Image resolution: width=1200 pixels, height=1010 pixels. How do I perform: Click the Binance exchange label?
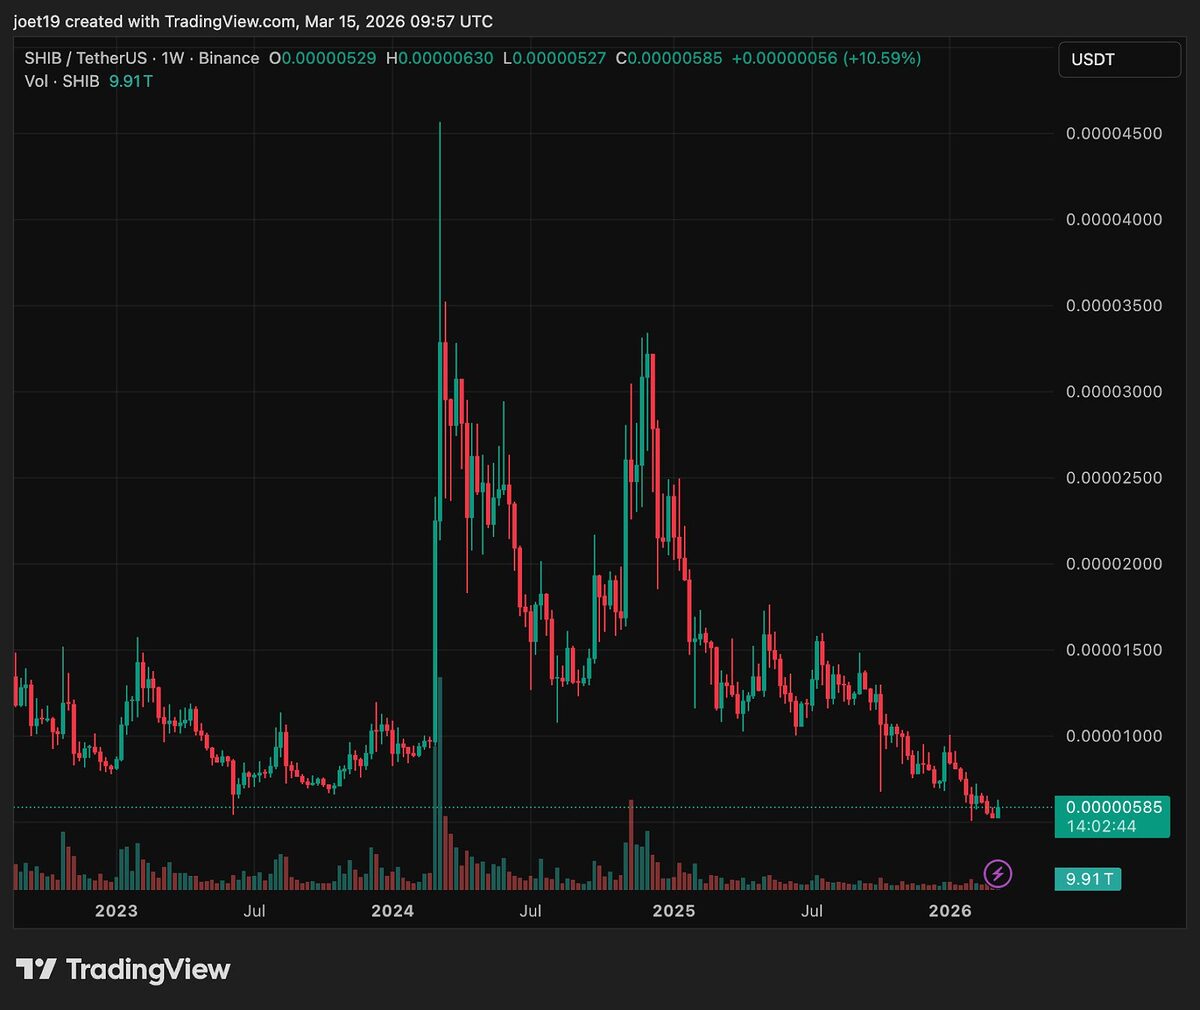point(229,59)
